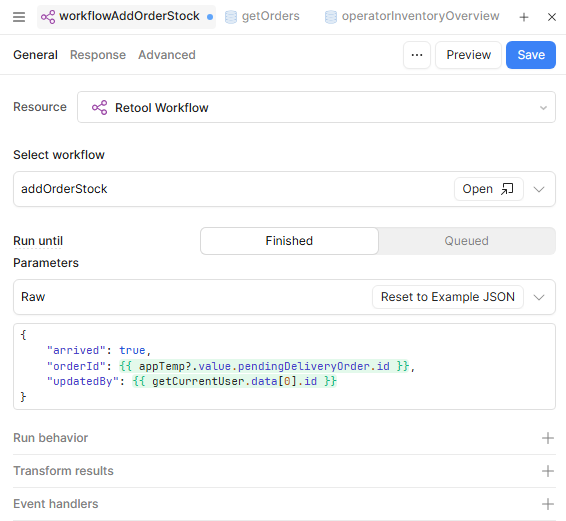Switch to the General settings tab

click(35, 55)
